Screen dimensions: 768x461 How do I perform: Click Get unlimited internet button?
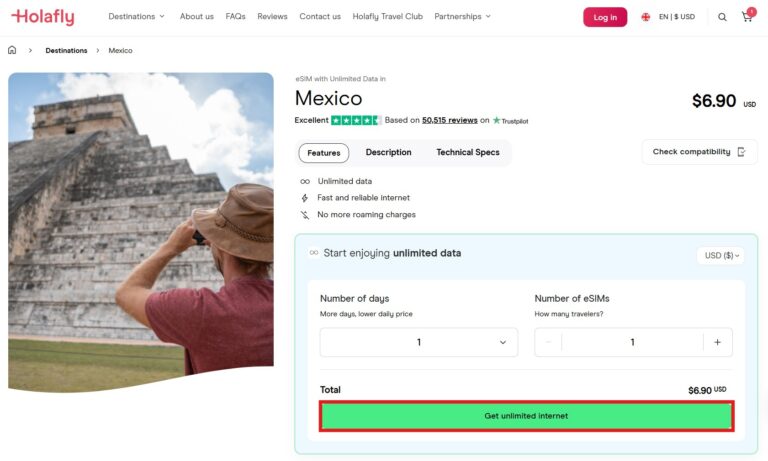(527, 416)
